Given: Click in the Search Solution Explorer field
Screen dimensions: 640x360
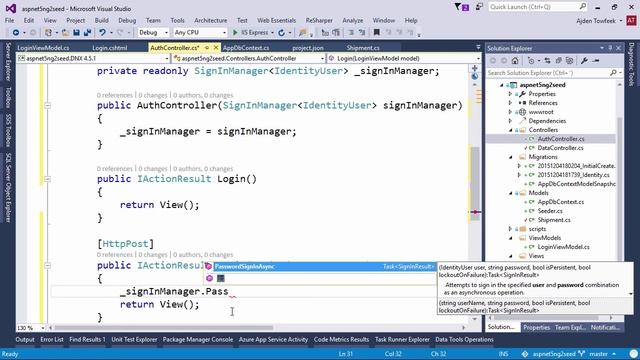Looking at the screenshot, I should point(547,73).
